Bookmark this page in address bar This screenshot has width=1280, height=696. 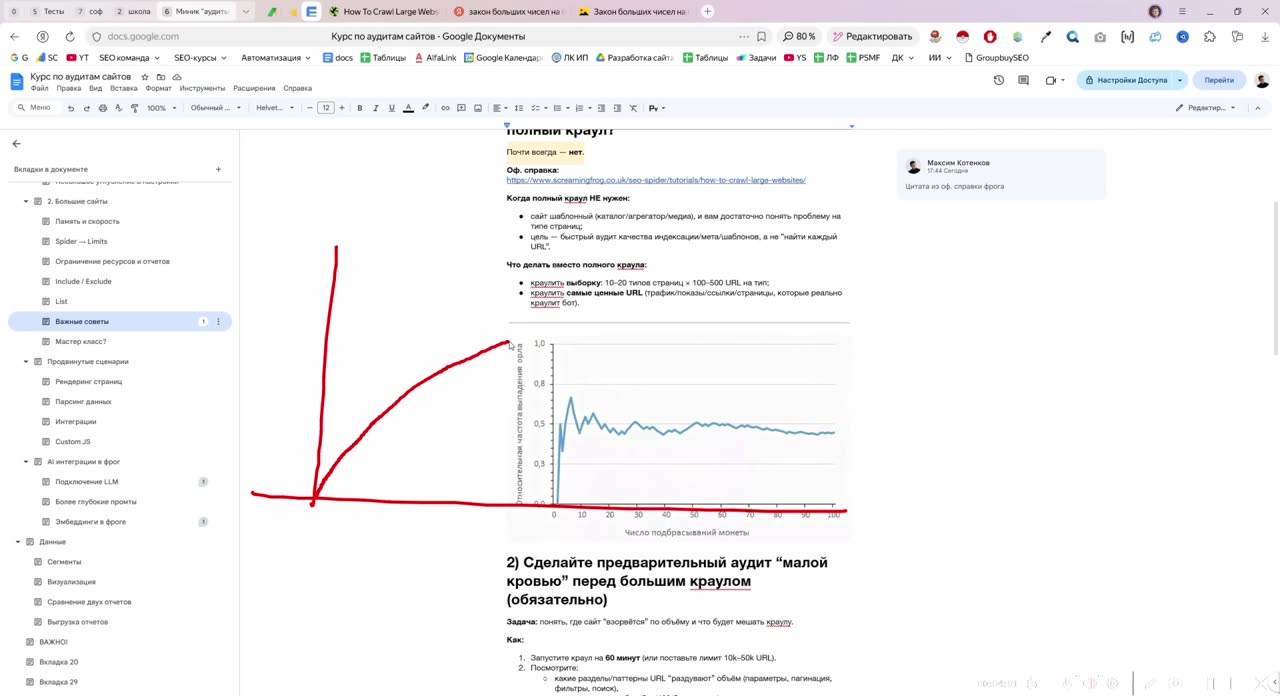761,36
